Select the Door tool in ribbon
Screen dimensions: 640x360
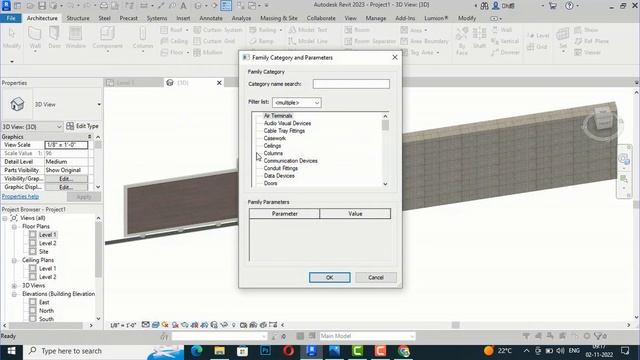click(x=54, y=38)
